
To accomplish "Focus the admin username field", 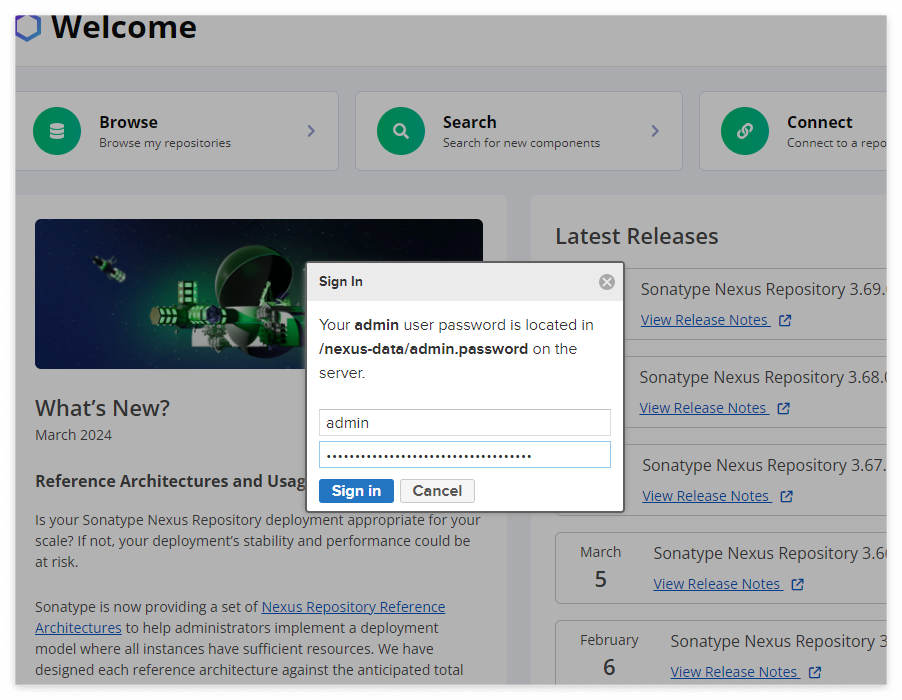I will coord(465,423).
